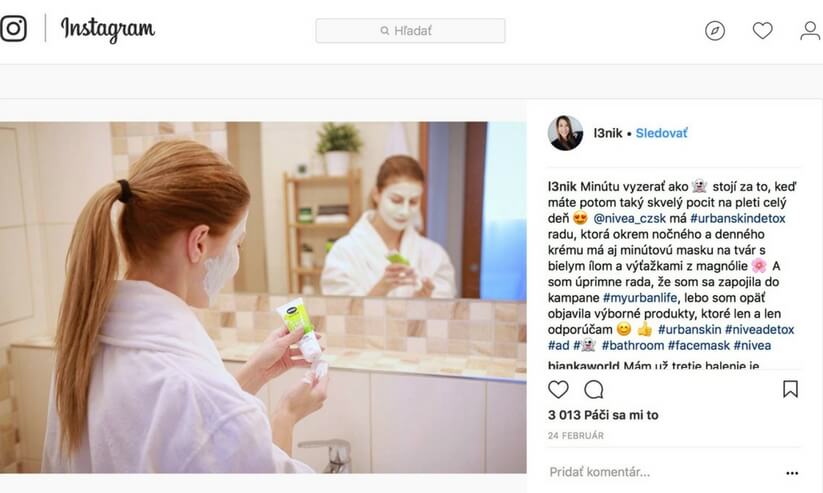The height and width of the screenshot is (493, 823).
Task: Open the three-dot more options menu
Action: pos(792,473)
